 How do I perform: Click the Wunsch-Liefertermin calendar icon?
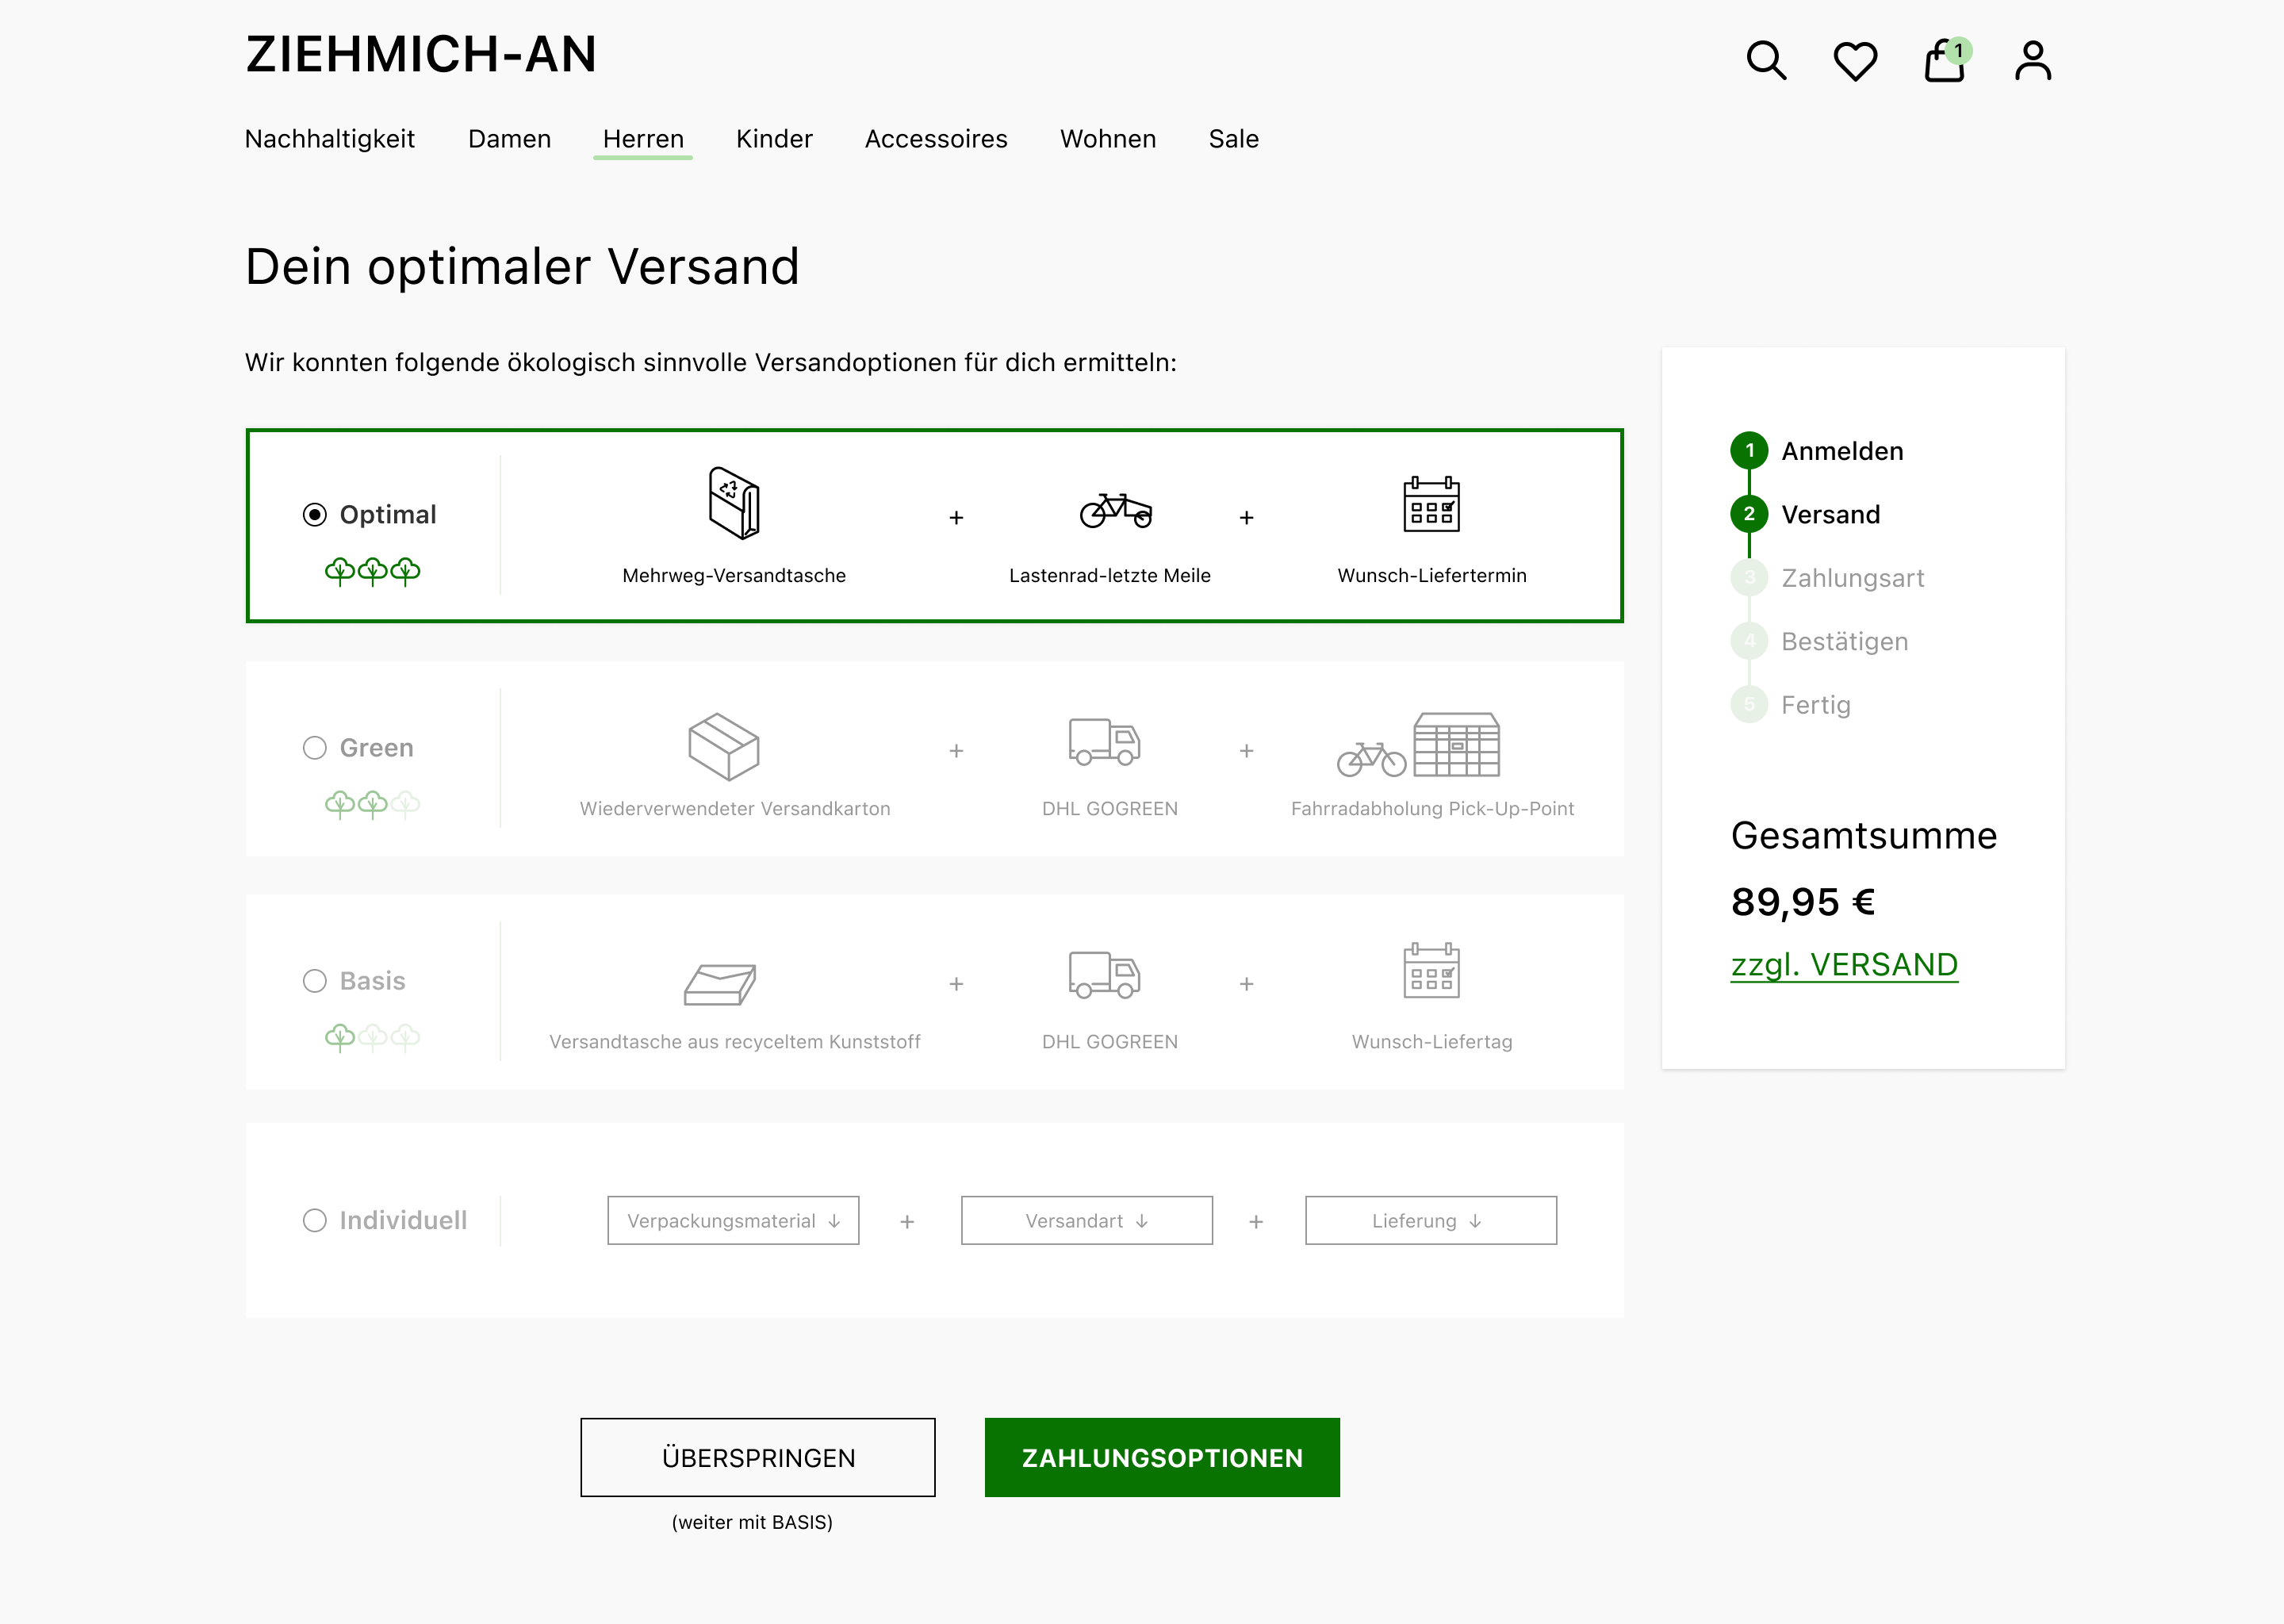coord(1431,504)
